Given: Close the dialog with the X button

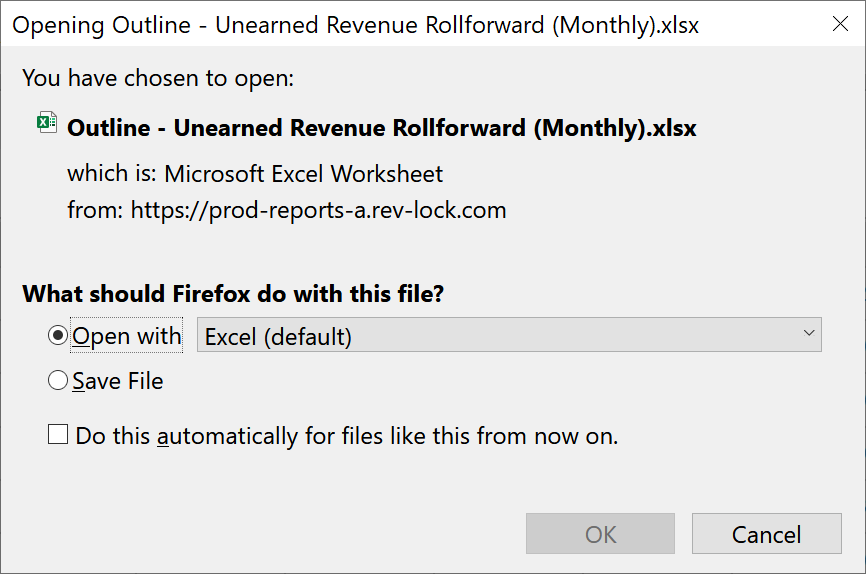Looking at the screenshot, I should [x=840, y=24].
